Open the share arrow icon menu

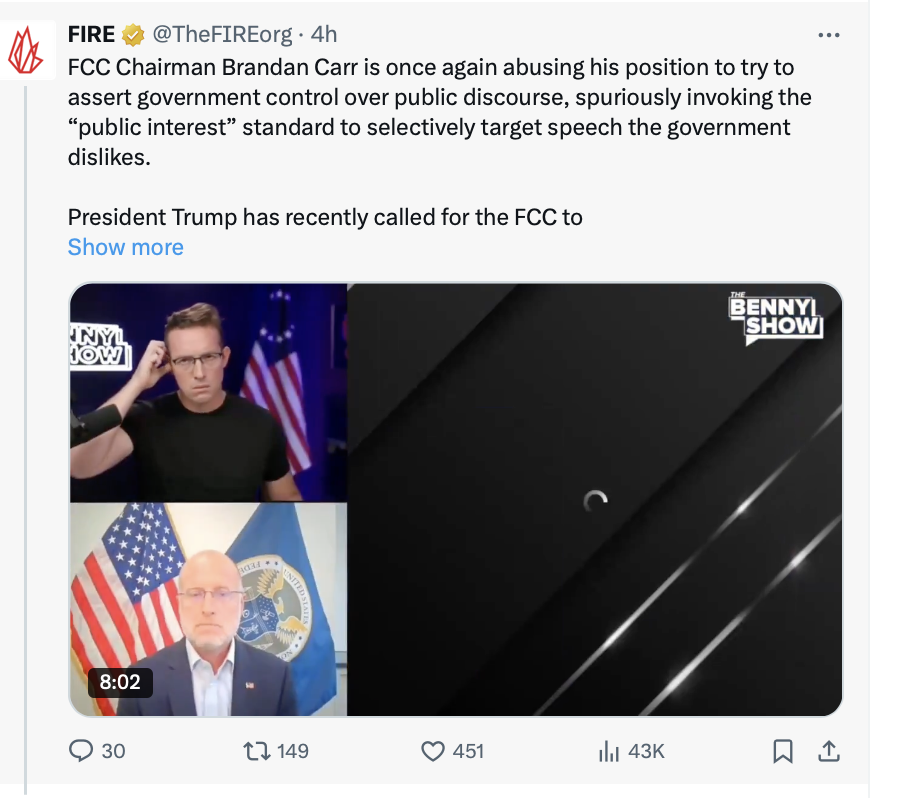[829, 750]
